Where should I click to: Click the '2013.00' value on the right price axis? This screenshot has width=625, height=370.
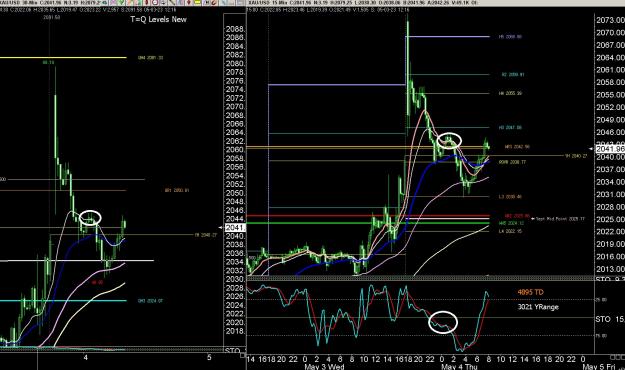(x=610, y=269)
